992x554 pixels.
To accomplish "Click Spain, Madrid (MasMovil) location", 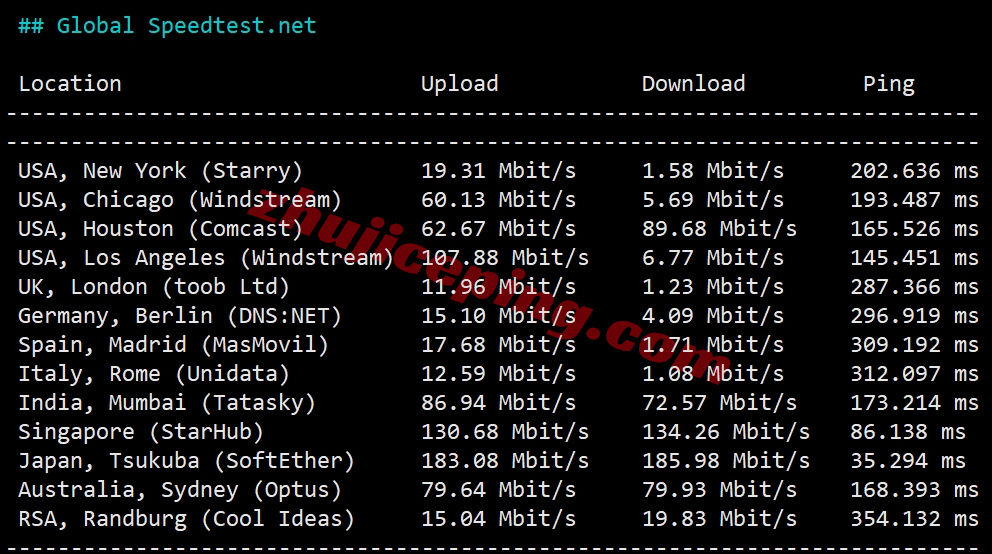I will pyautogui.click(x=173, y=345).
